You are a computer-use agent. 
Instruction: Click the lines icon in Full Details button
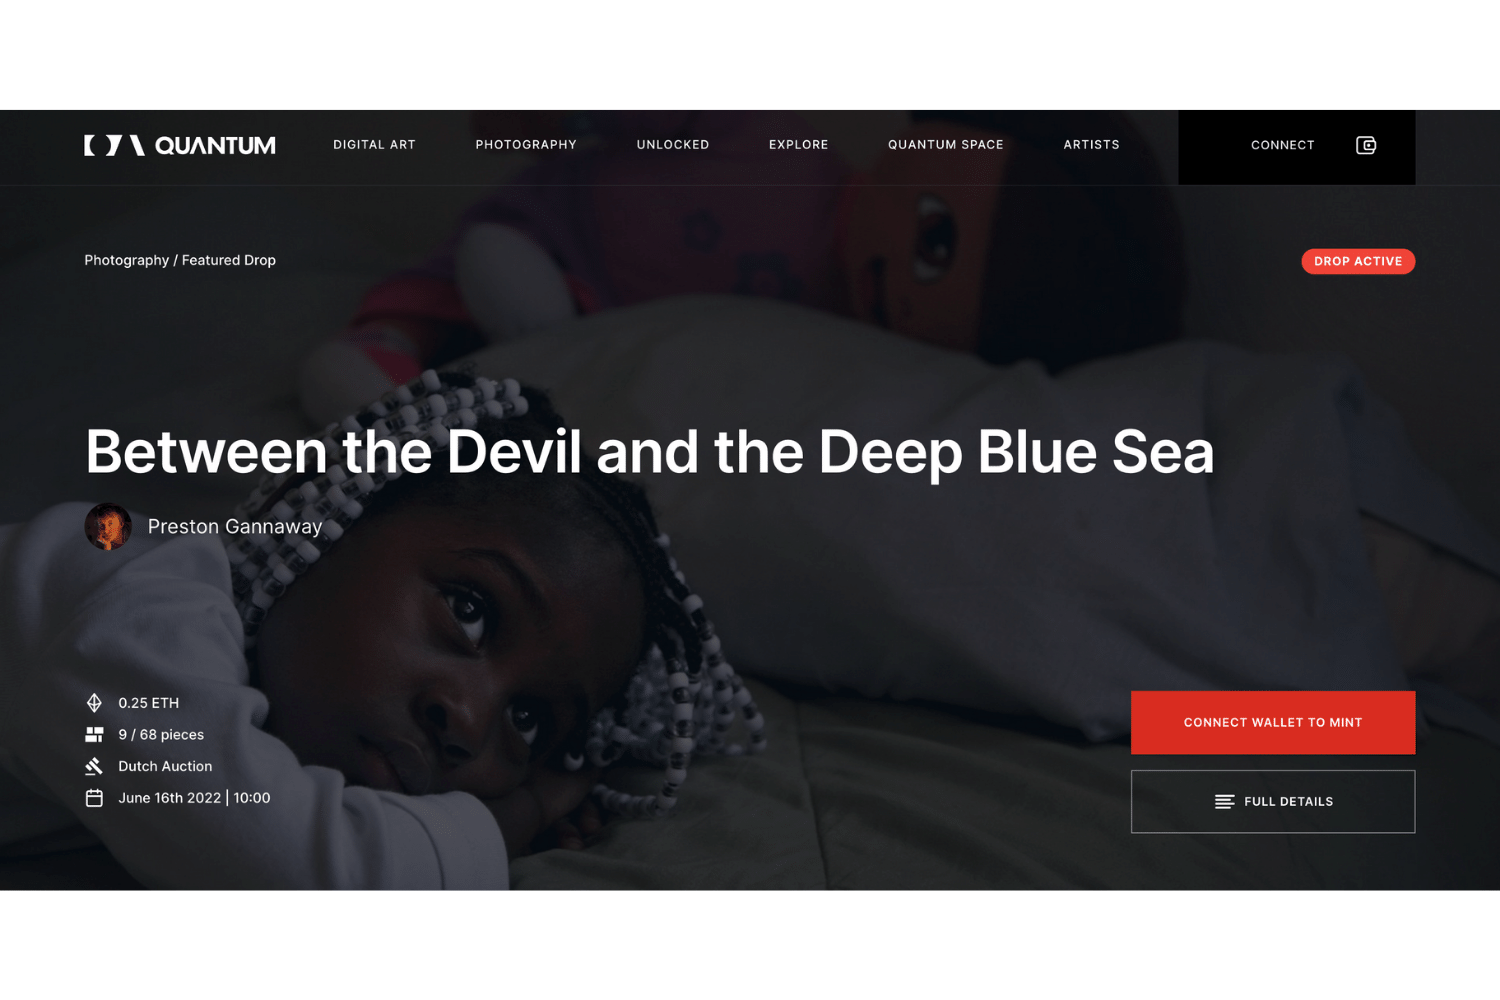point(1224,802)
